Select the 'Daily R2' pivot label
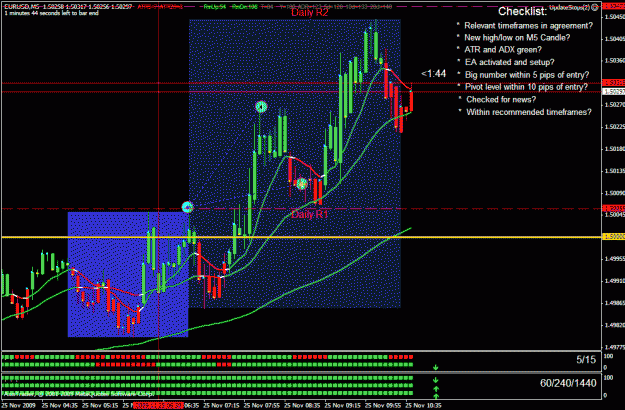The width and height of the screenshot is (625, 410). pyautogui.click(x=310, y=12)
